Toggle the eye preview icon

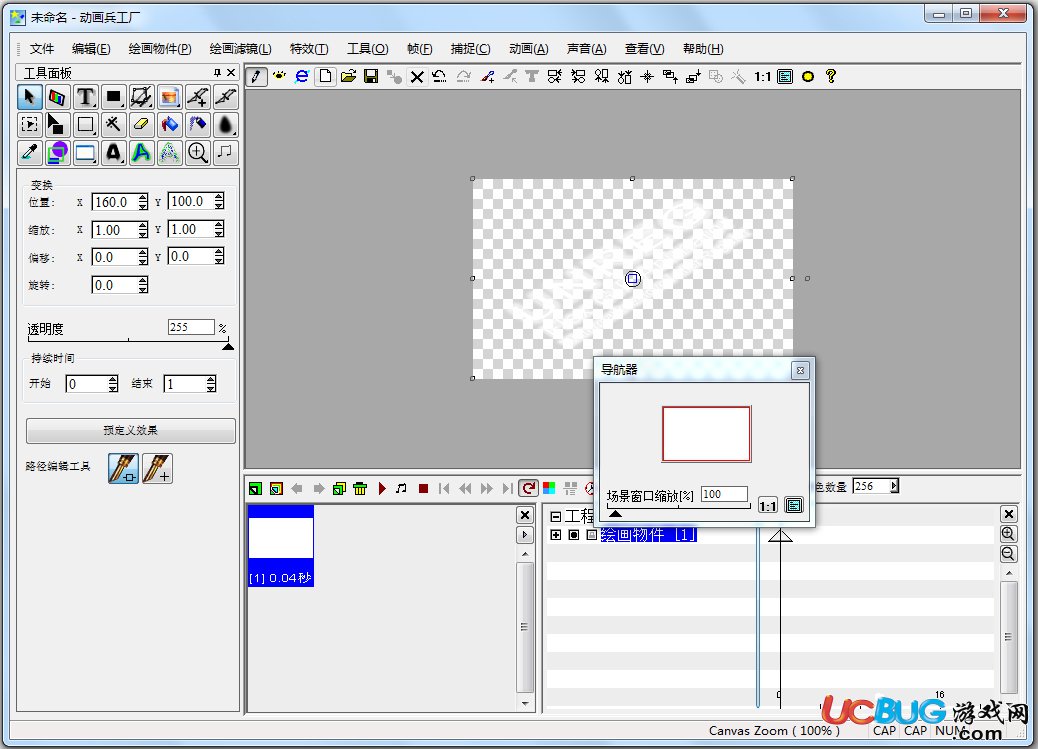(x=279, y=77)
